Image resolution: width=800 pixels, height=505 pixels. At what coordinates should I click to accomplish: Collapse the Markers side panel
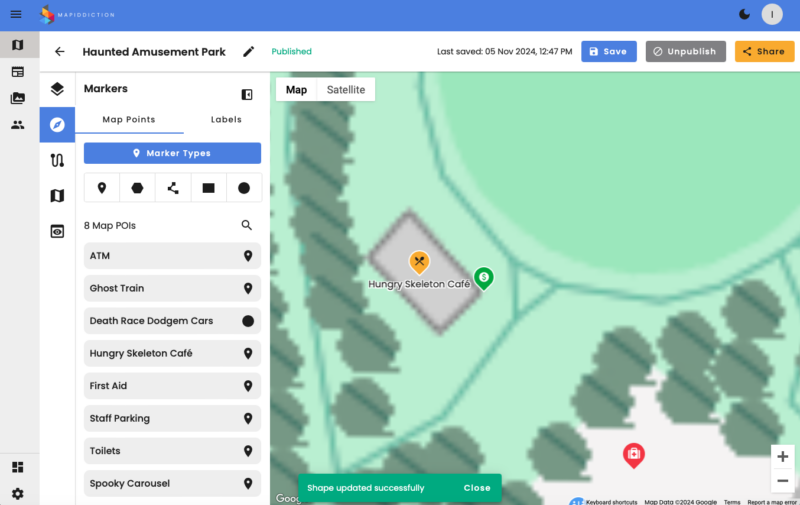(247, 94)
